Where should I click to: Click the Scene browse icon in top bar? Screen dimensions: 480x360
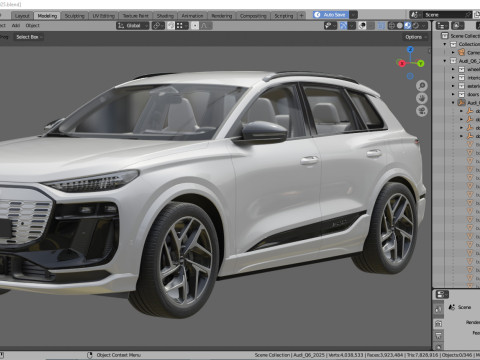click(415, 15)
